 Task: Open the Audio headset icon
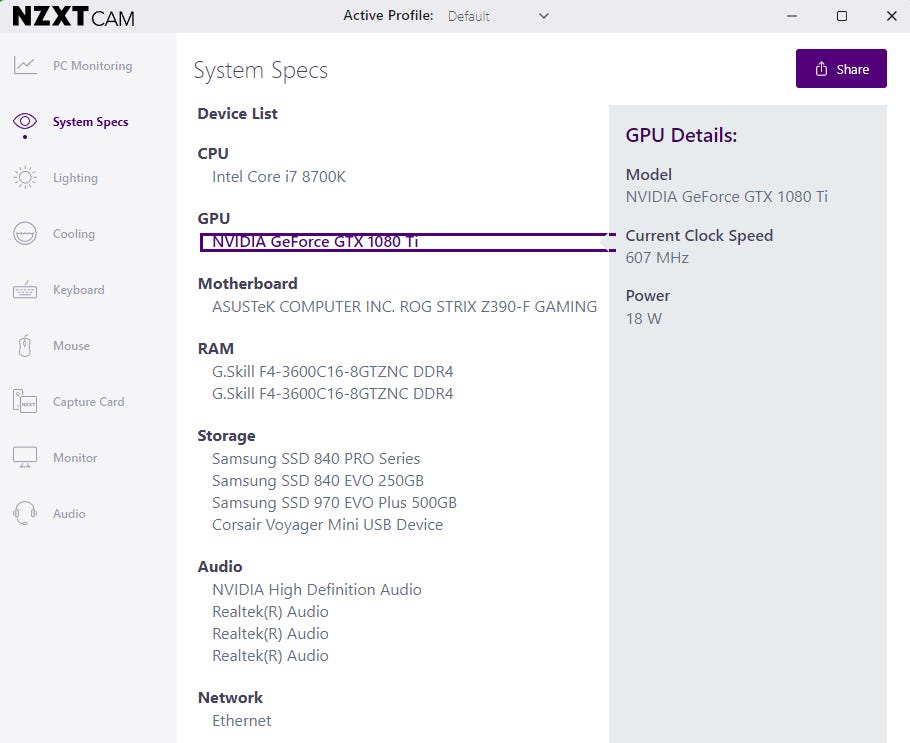pyautogui.click(x=25, y=514)
